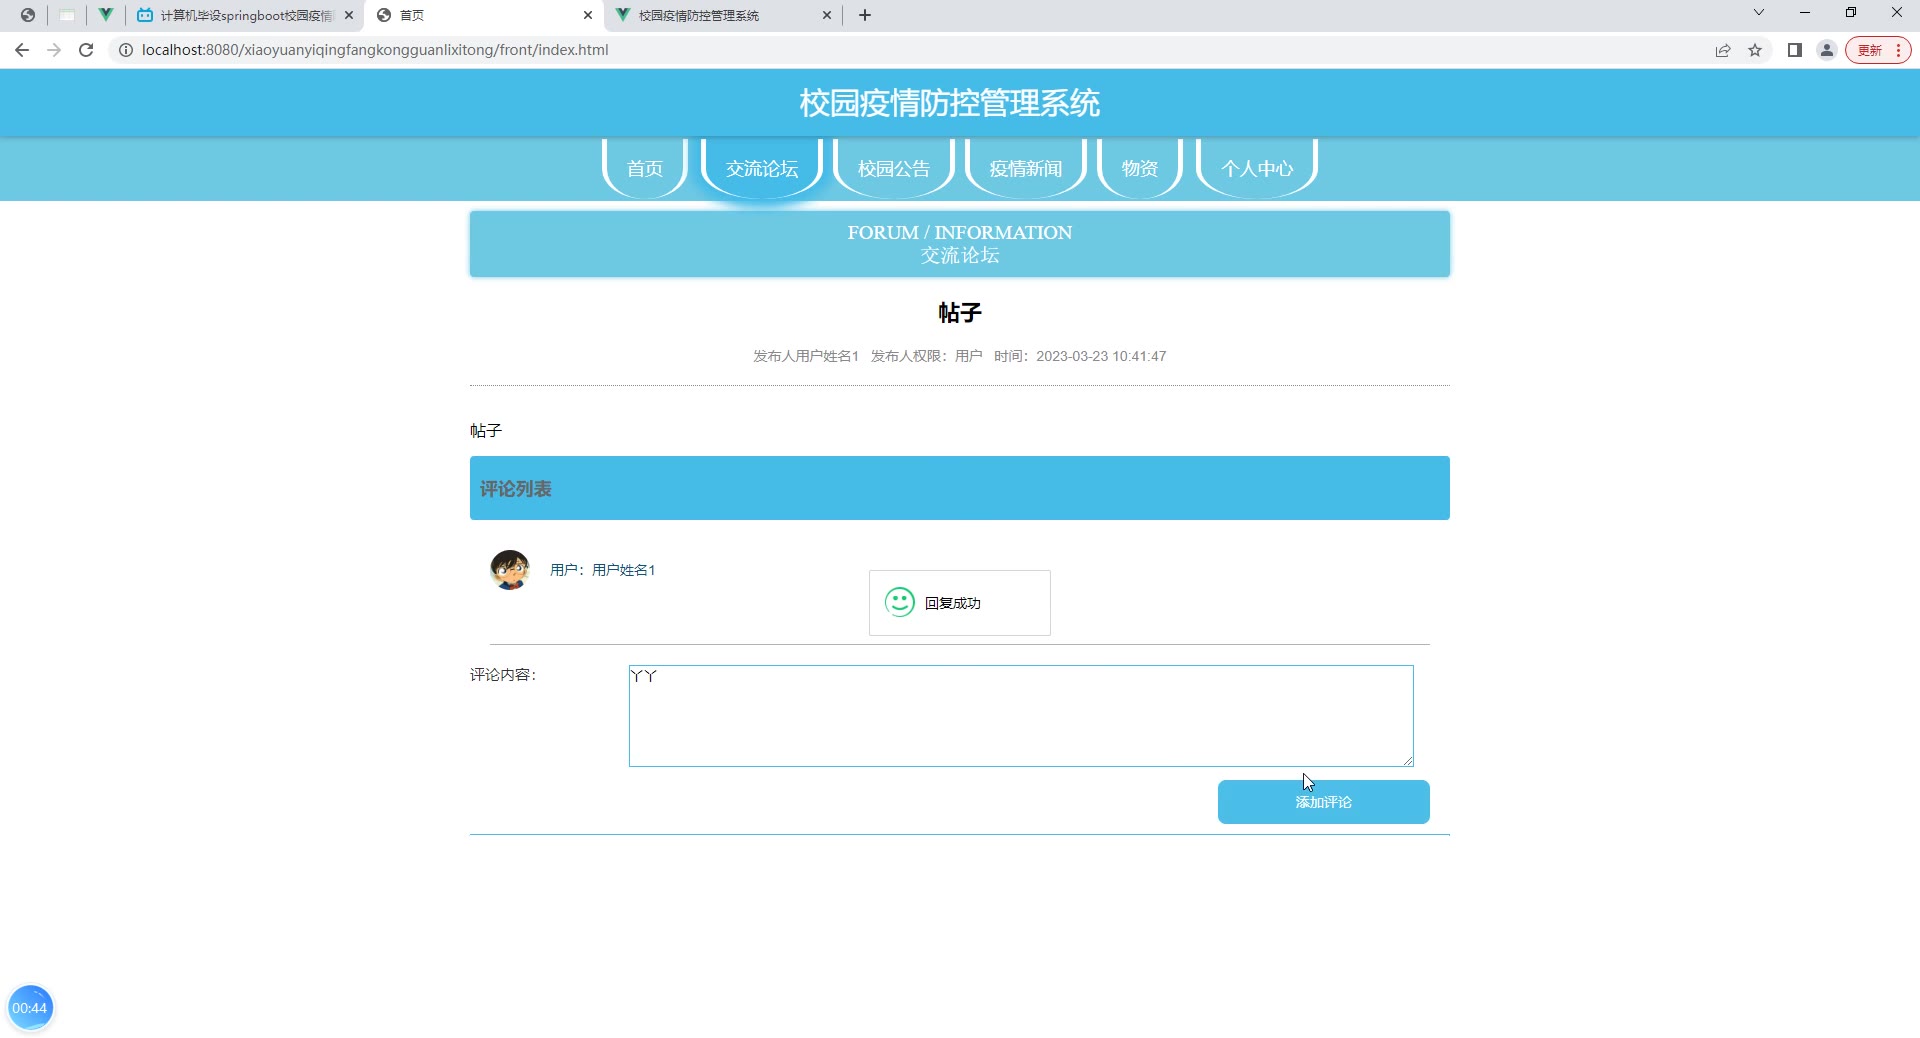Click the green smiley success icon
Viewport: 1920px width, 1038px height.
(x=900, y=602)
